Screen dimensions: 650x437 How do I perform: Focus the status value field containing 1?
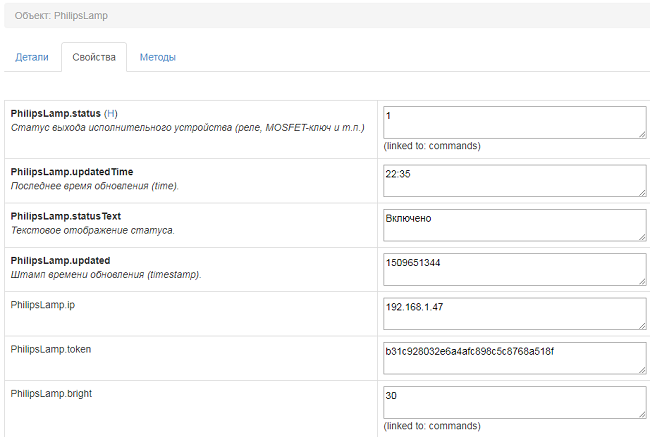point(513,122)
